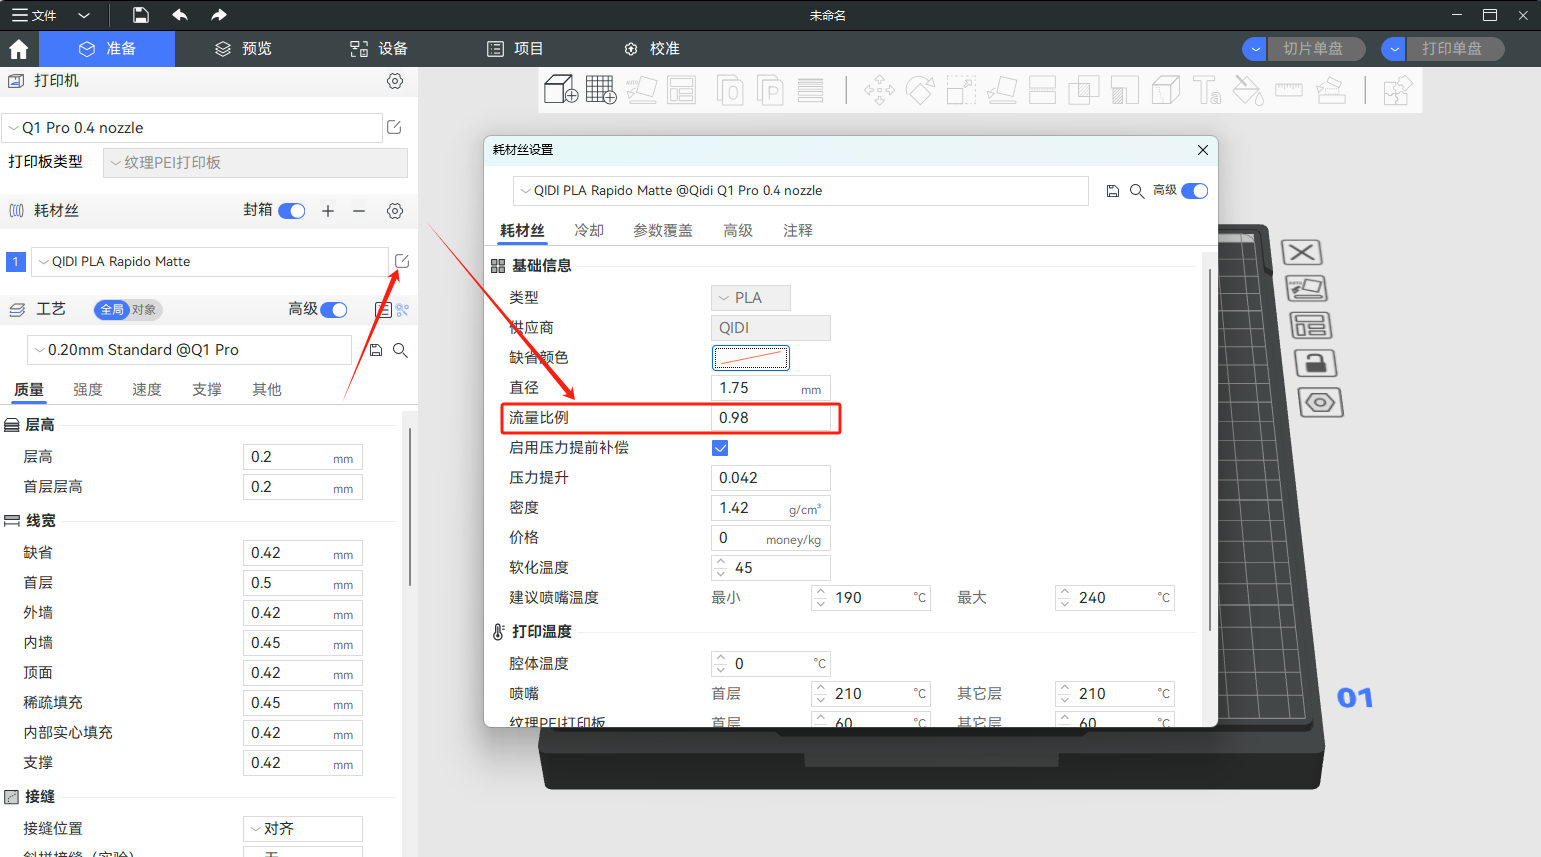1541x857 pixels.
Task: Click the plus icon to add filament
Action: point(328,211)
